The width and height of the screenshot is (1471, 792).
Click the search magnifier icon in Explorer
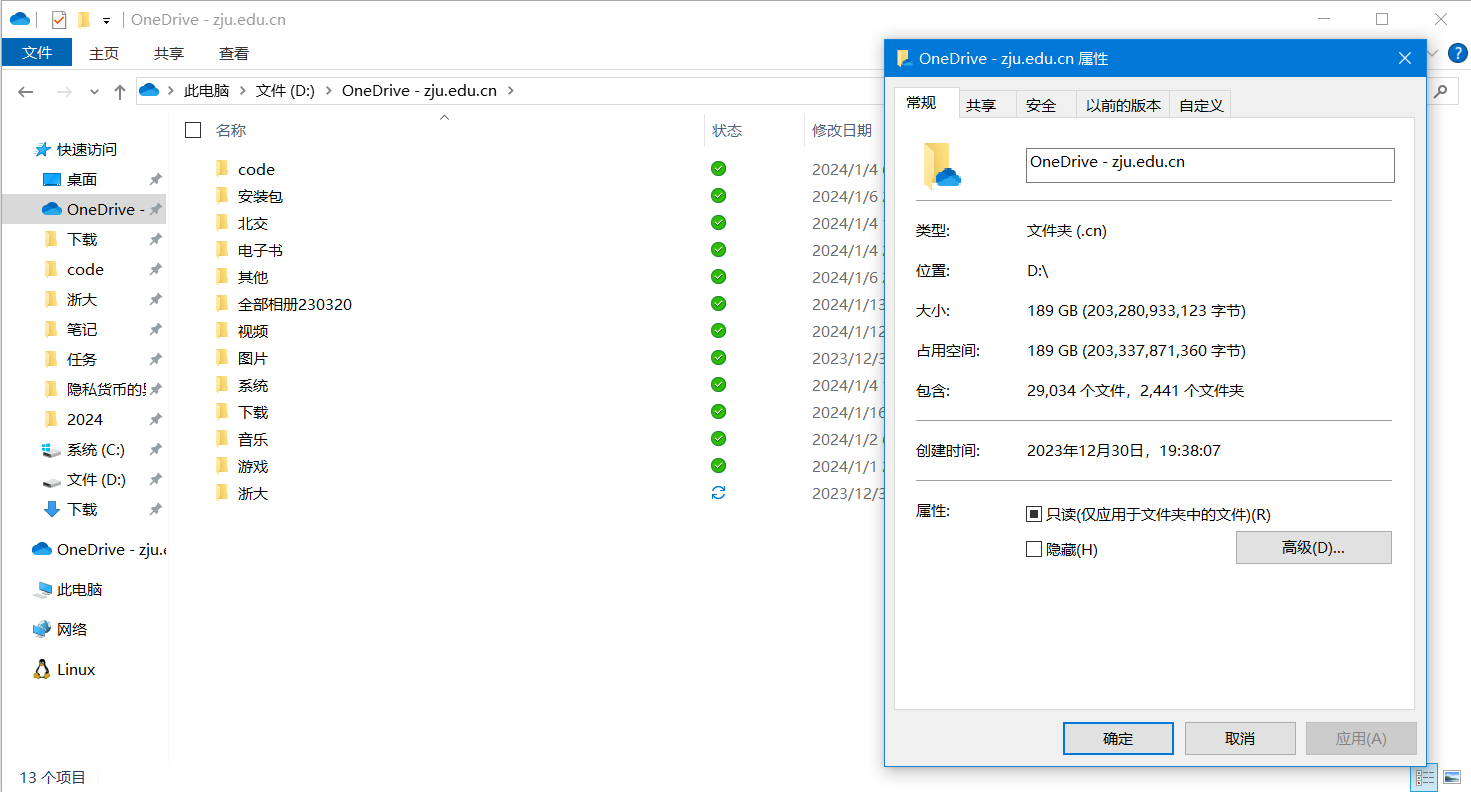(x=1441, y=91)
